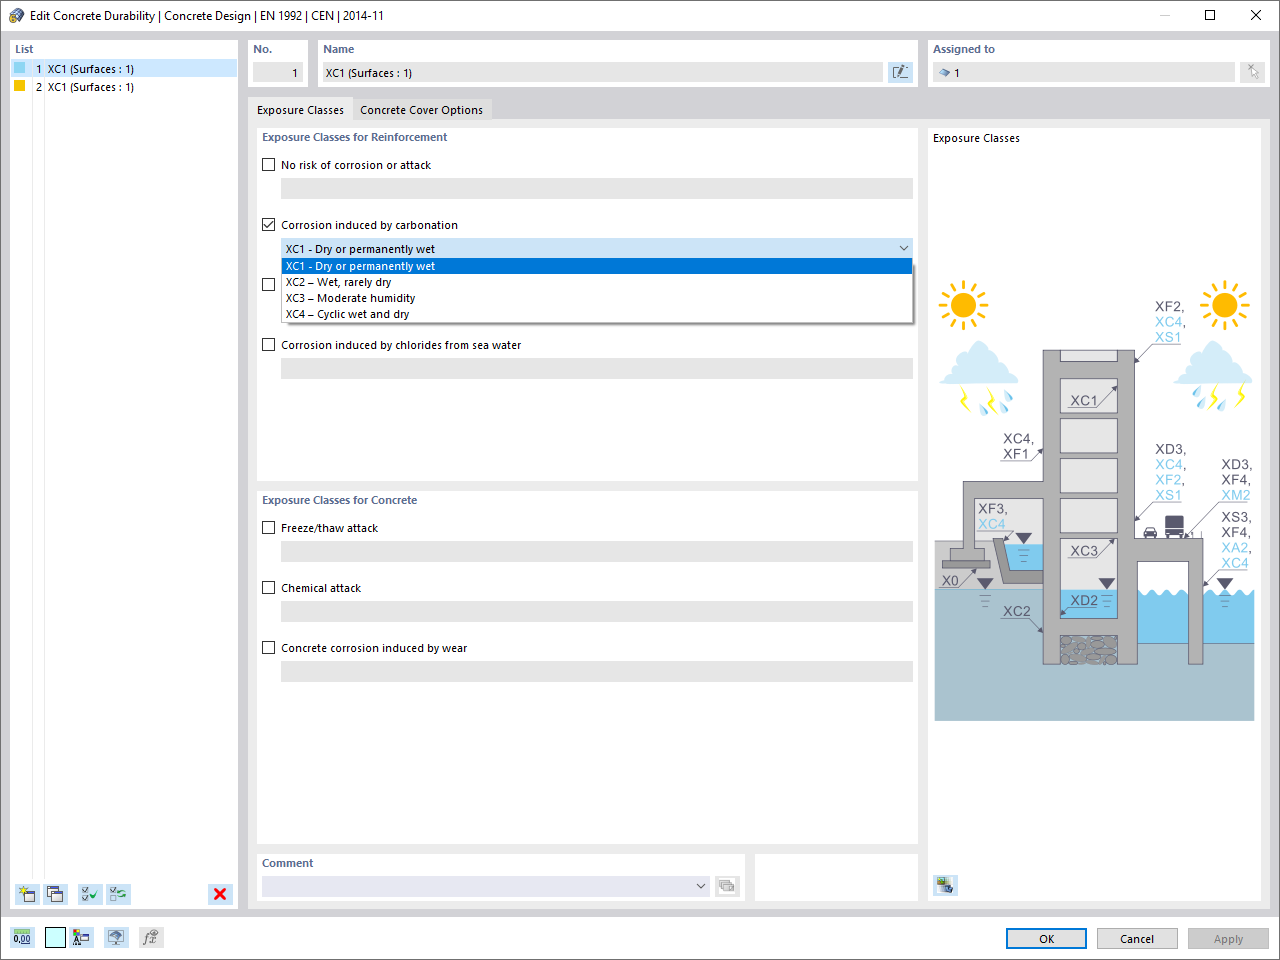Click the display settings monitor icon
Viewport: 1280px width, 960px height.
(x=116, y=937)
